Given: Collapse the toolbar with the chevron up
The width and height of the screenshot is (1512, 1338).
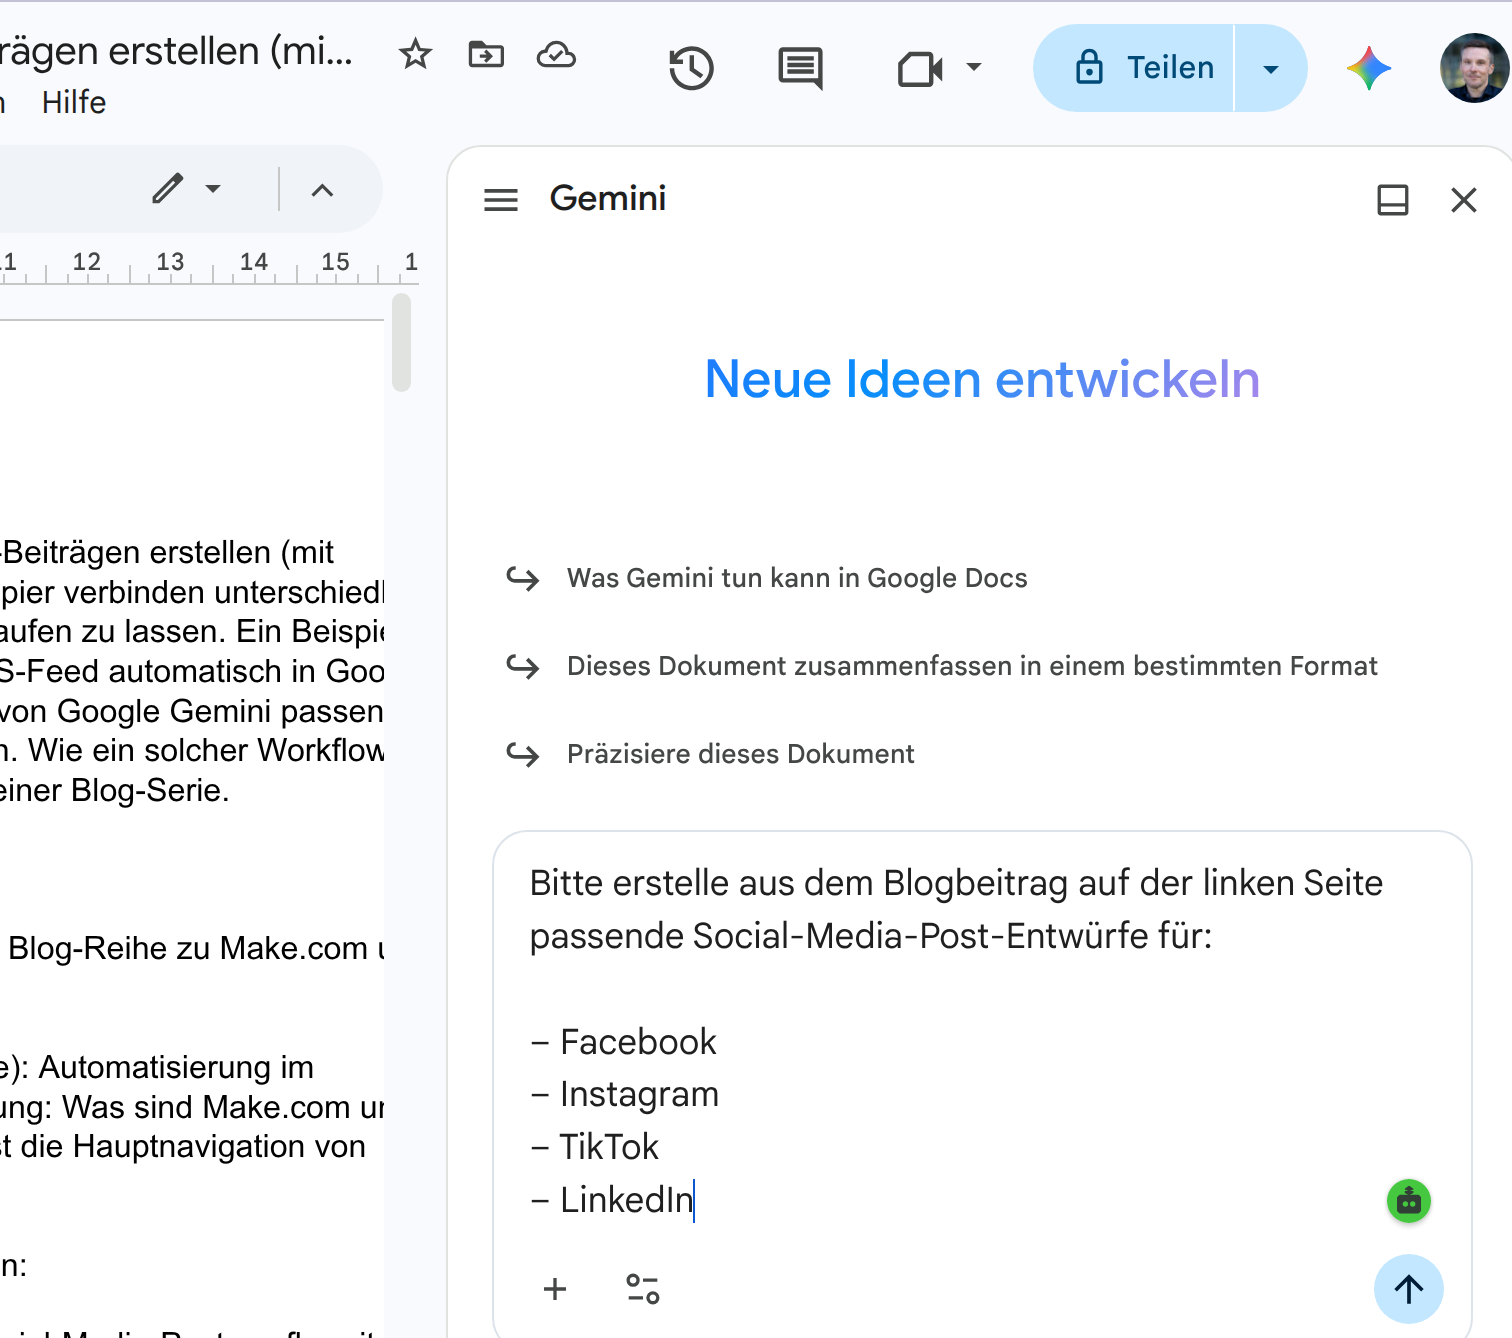Looking at the screenshot, I should click(x=322, y=190).
